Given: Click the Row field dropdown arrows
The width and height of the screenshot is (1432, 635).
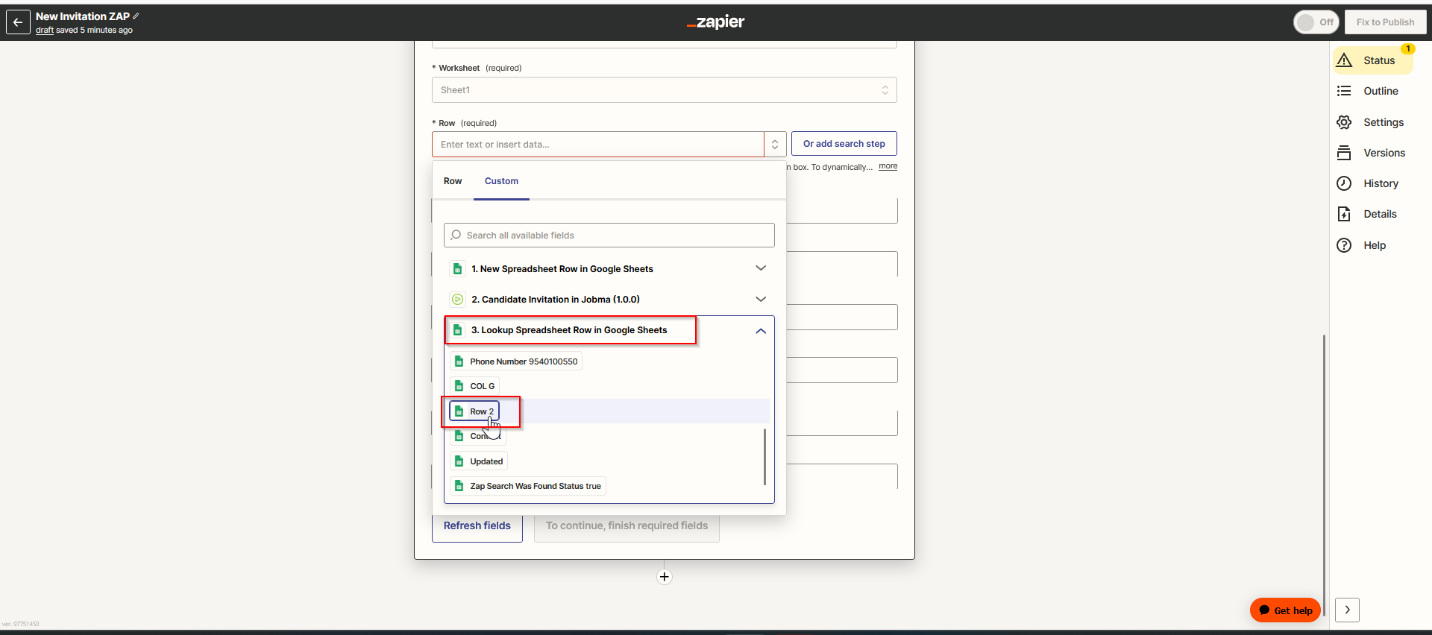Looking at the screenshot, I should [775, 144].
